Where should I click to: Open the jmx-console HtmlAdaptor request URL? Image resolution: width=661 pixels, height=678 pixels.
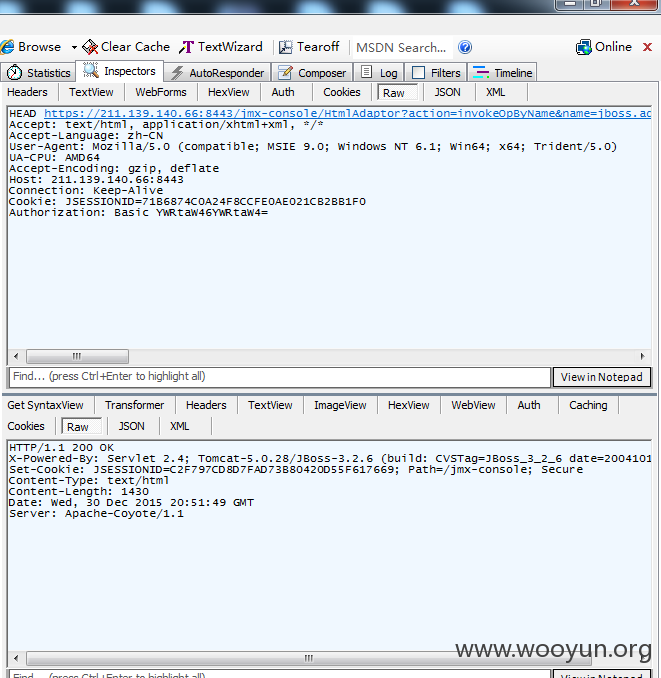[347, 113]
